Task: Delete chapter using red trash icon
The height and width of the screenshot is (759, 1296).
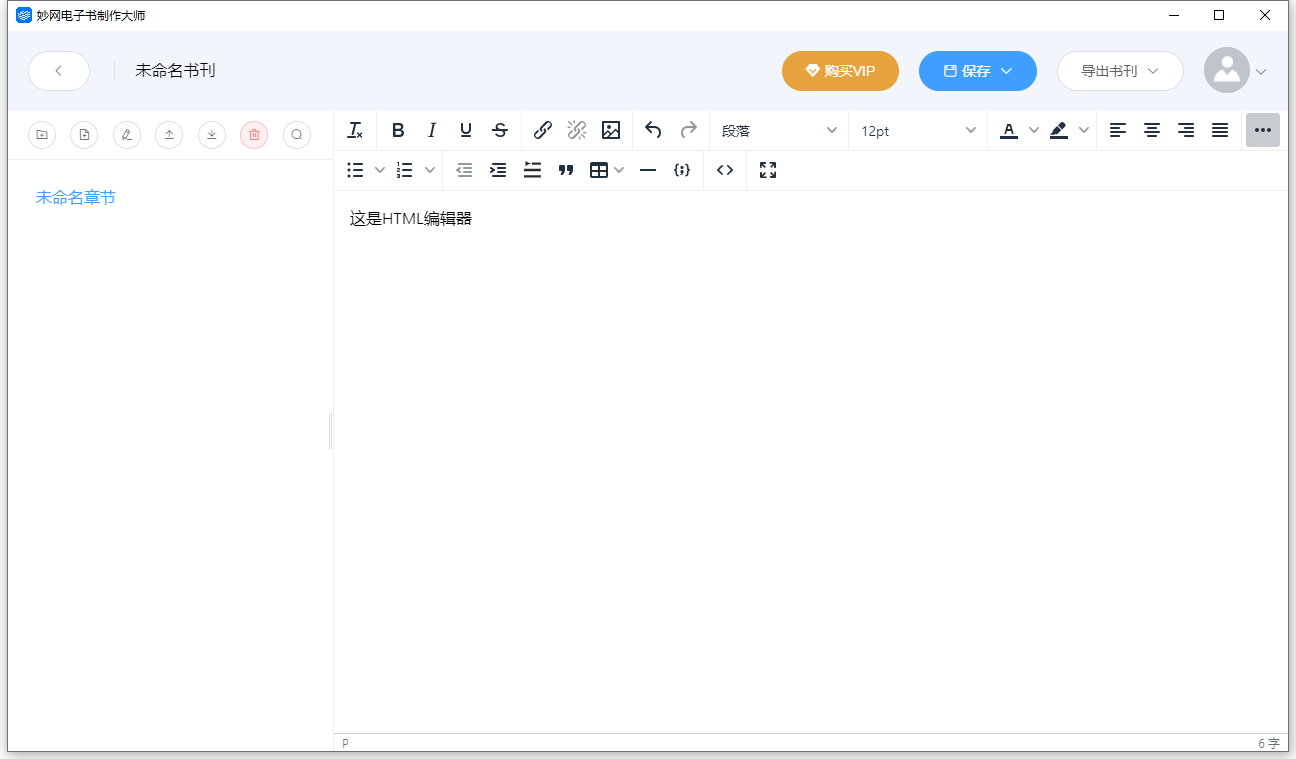Action: 254,134
